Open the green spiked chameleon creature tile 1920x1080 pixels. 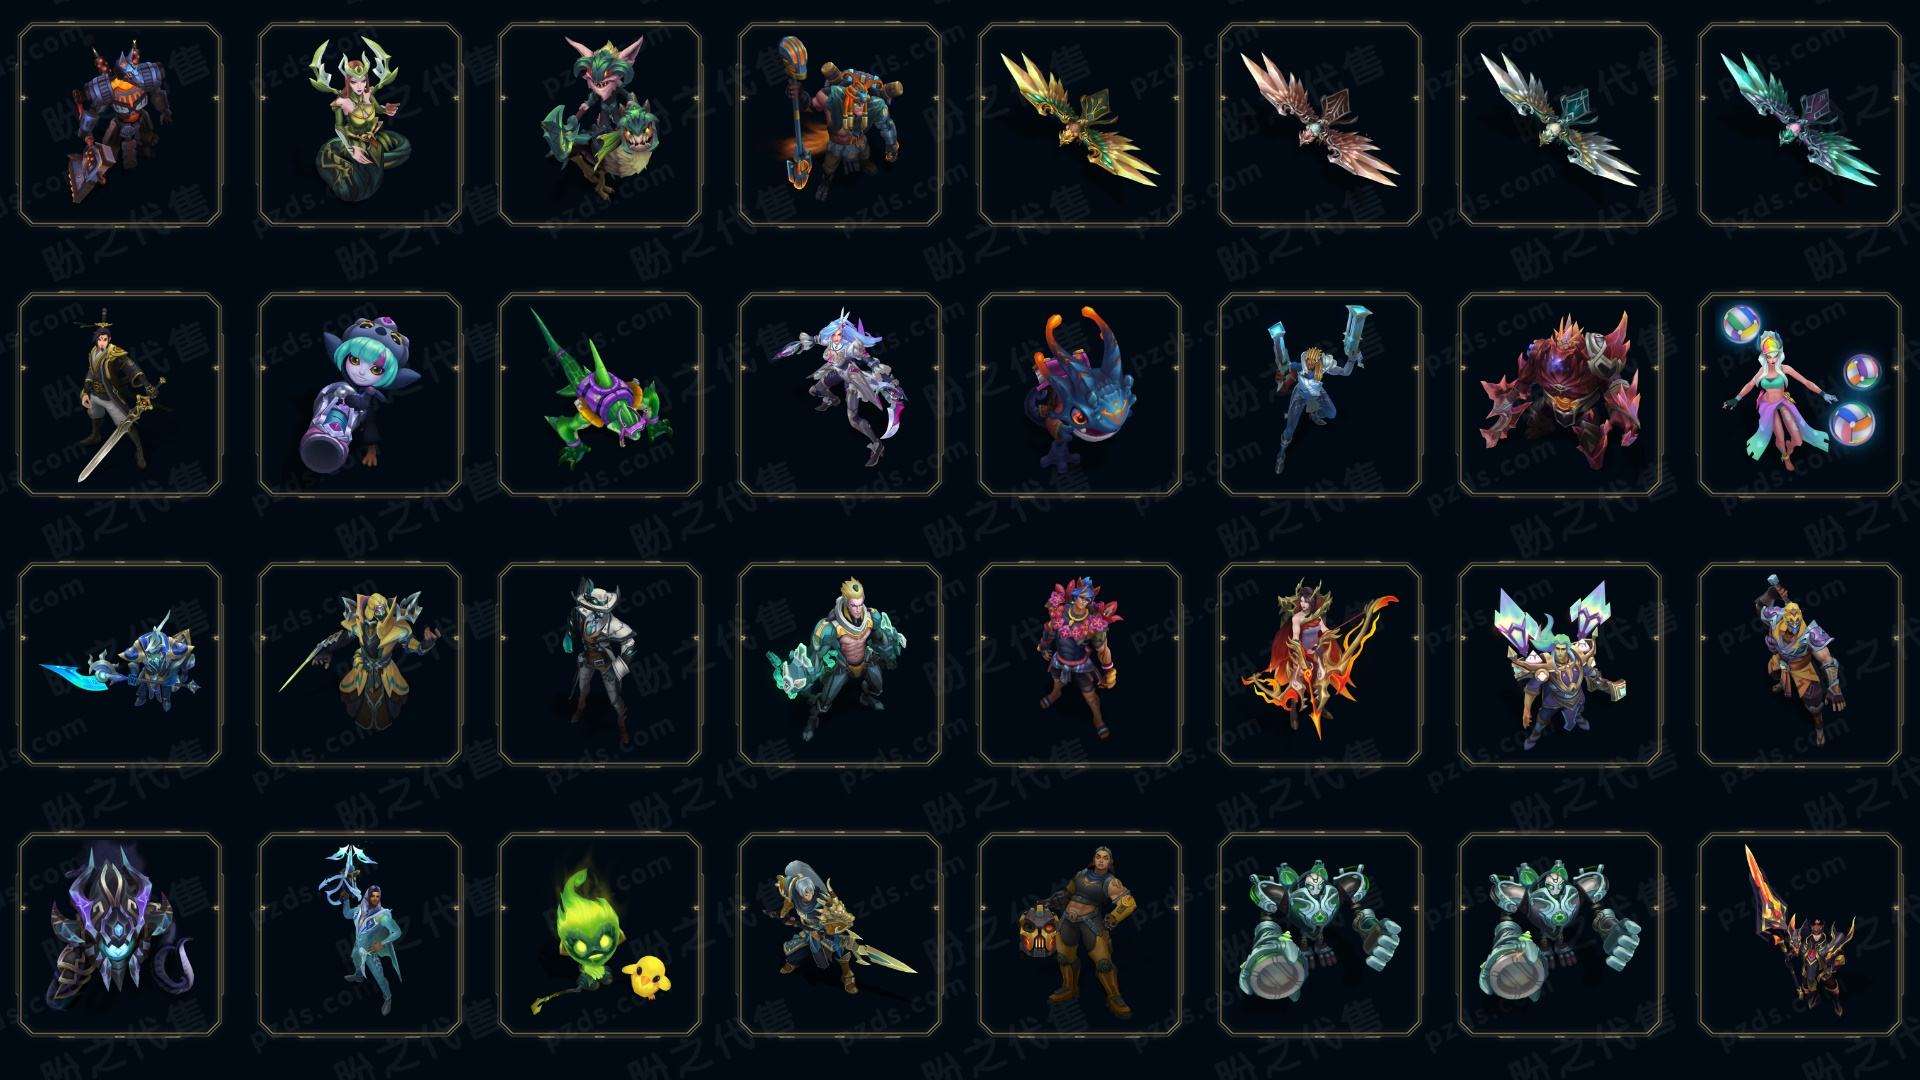pos(600,394)
